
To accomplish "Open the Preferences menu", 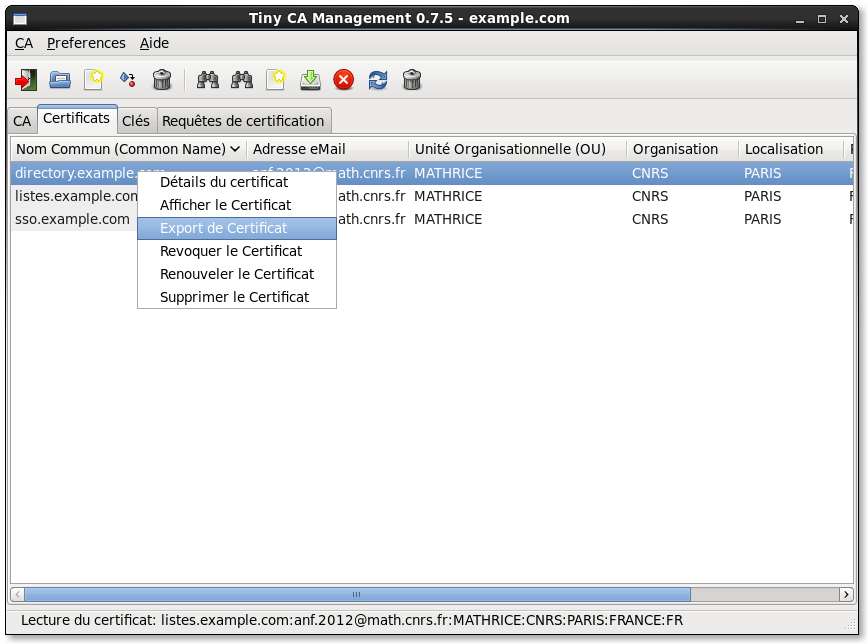I will 86,43.
